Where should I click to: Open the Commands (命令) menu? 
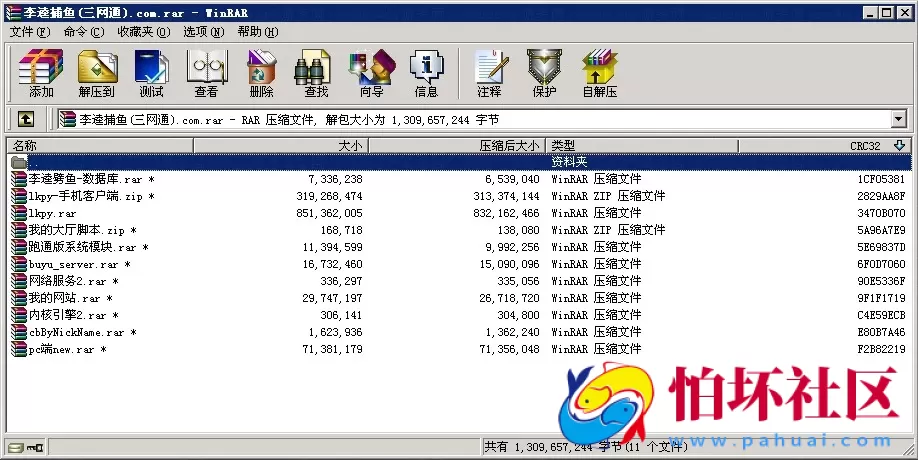[84, 32]
